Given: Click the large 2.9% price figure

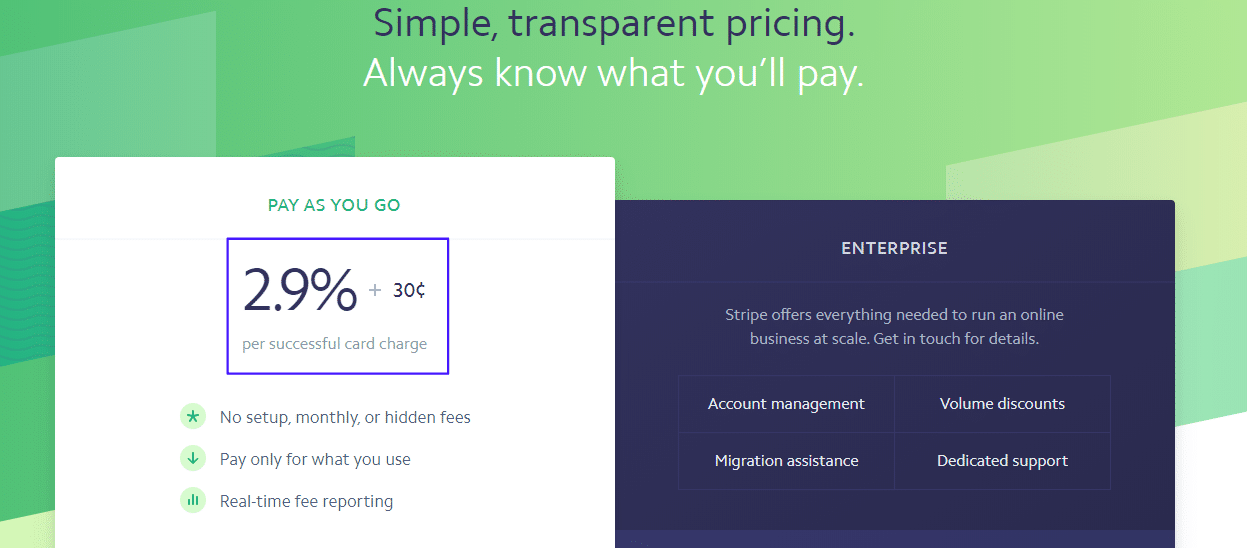Looking at the screenshot, I should point(300,291).
